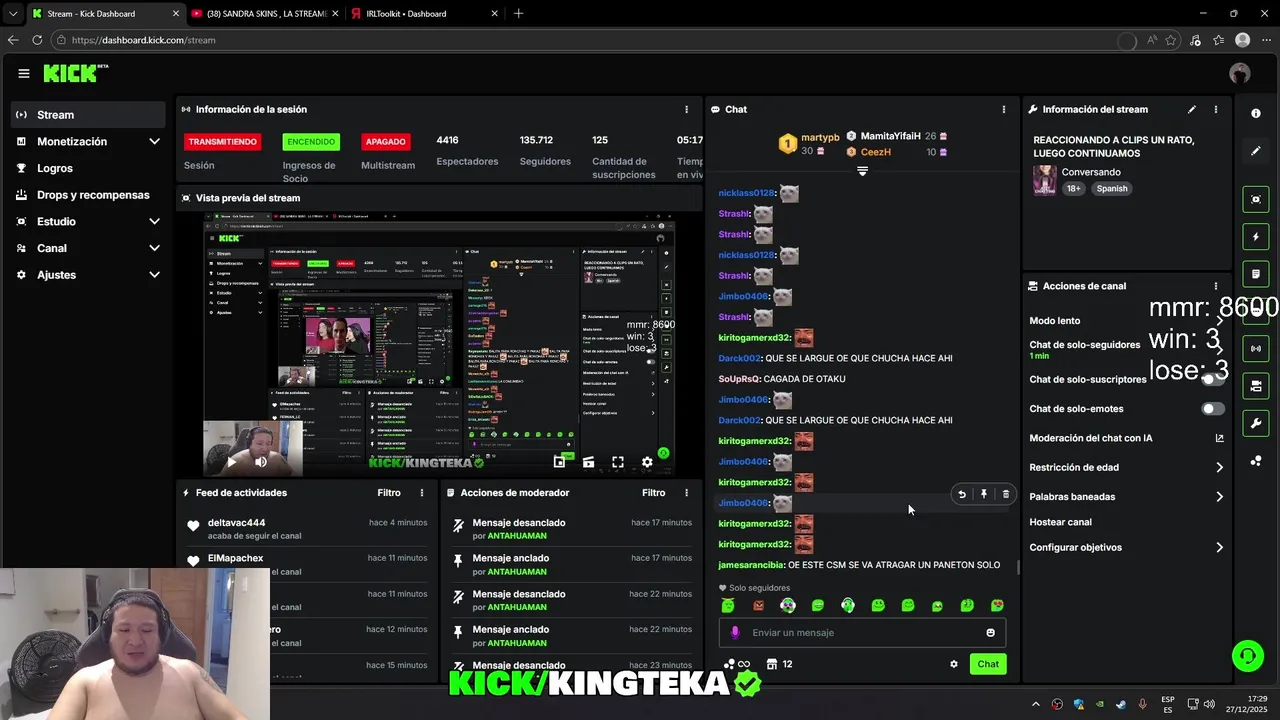Select the capture frame icon in right rail

(x=1256, y=199)
